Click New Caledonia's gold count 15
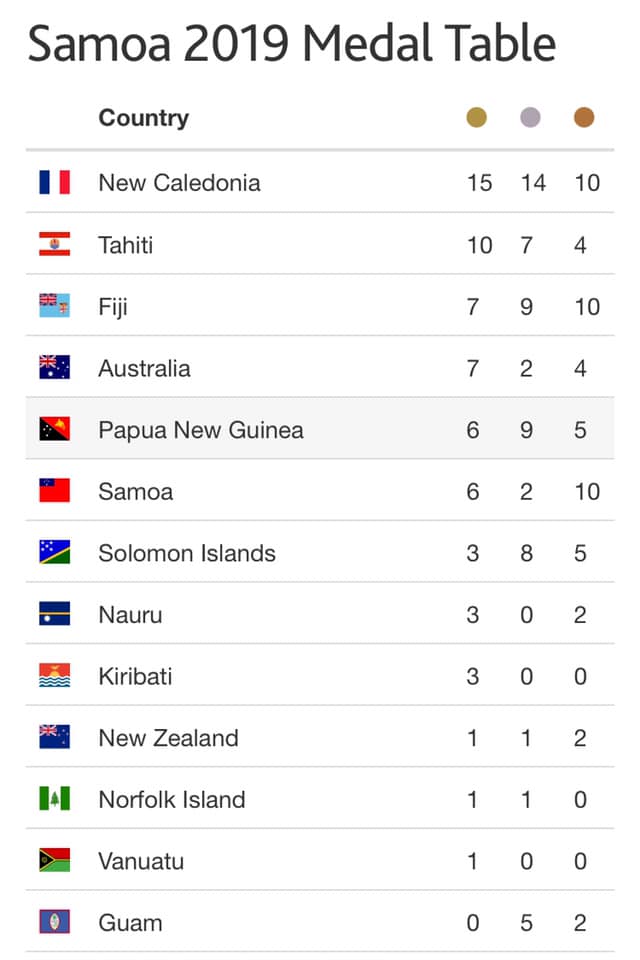Image resolution: width=640 pixels, height=960 pixels. click(x=480, y=183)
